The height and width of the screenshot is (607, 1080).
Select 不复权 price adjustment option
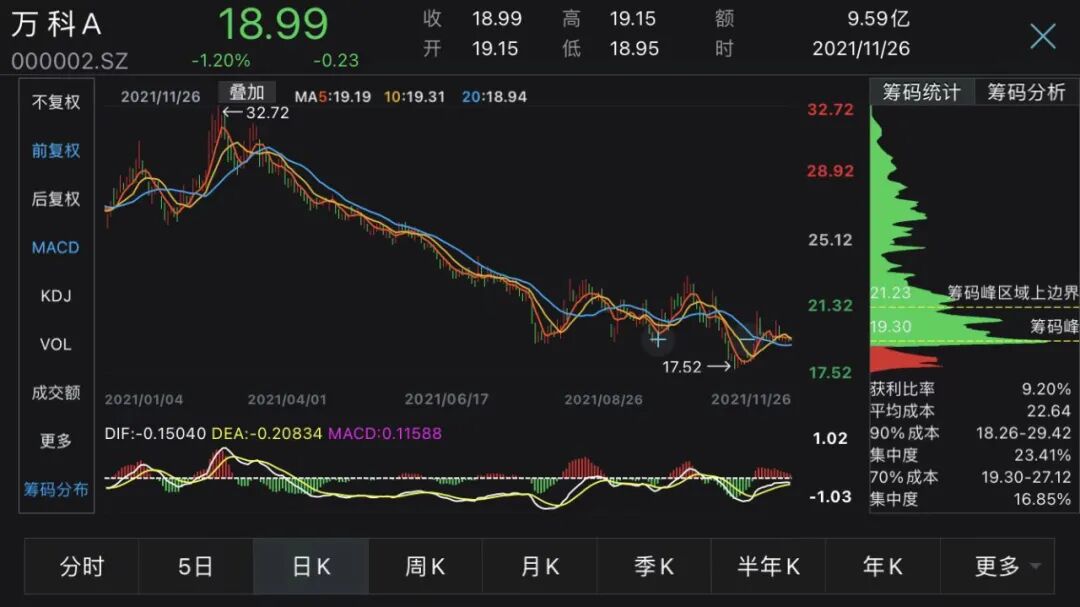click(56, 103)
